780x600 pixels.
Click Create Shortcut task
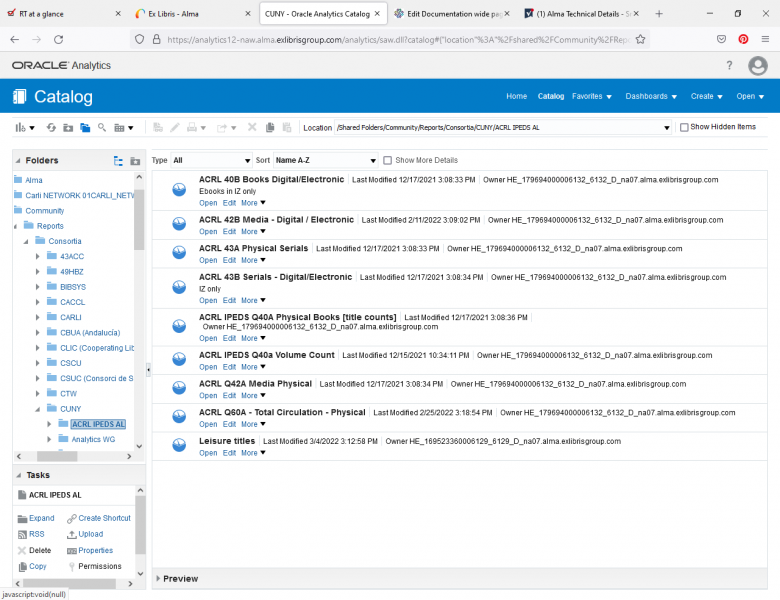coord(99,518)
